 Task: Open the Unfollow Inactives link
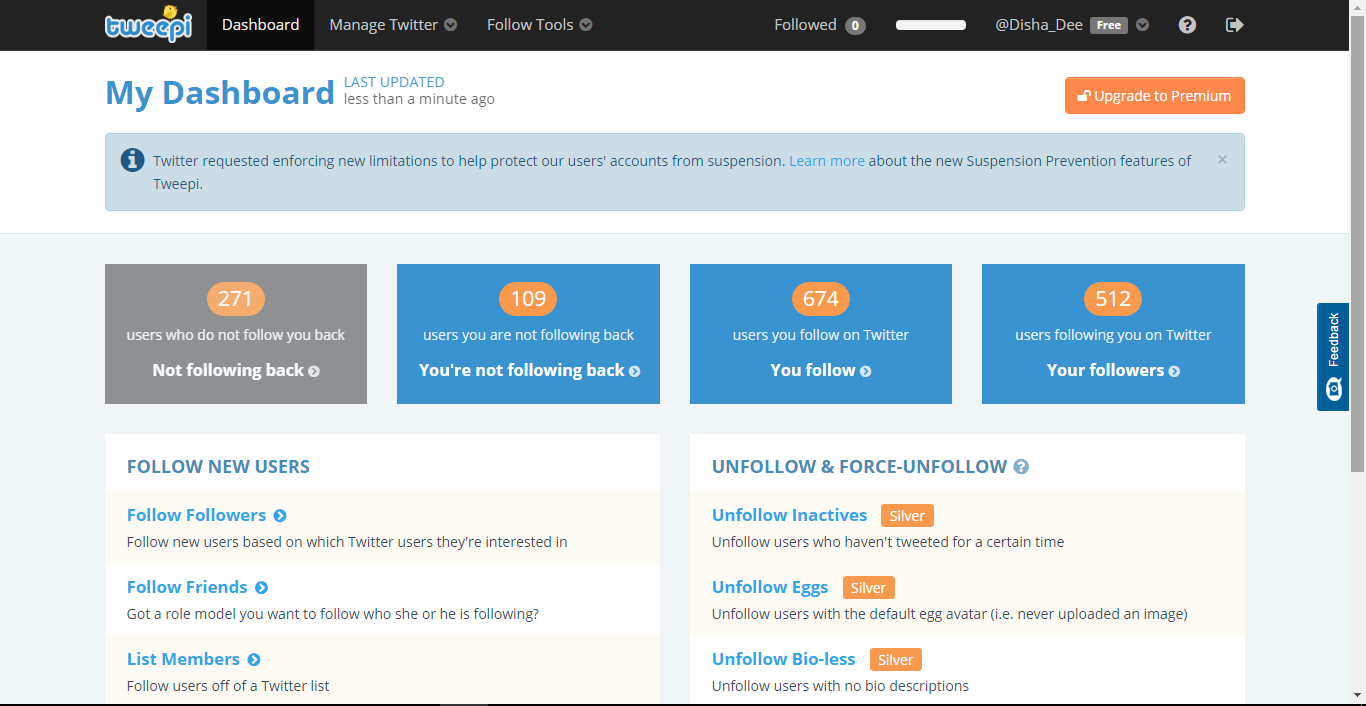tap(789, 515)
